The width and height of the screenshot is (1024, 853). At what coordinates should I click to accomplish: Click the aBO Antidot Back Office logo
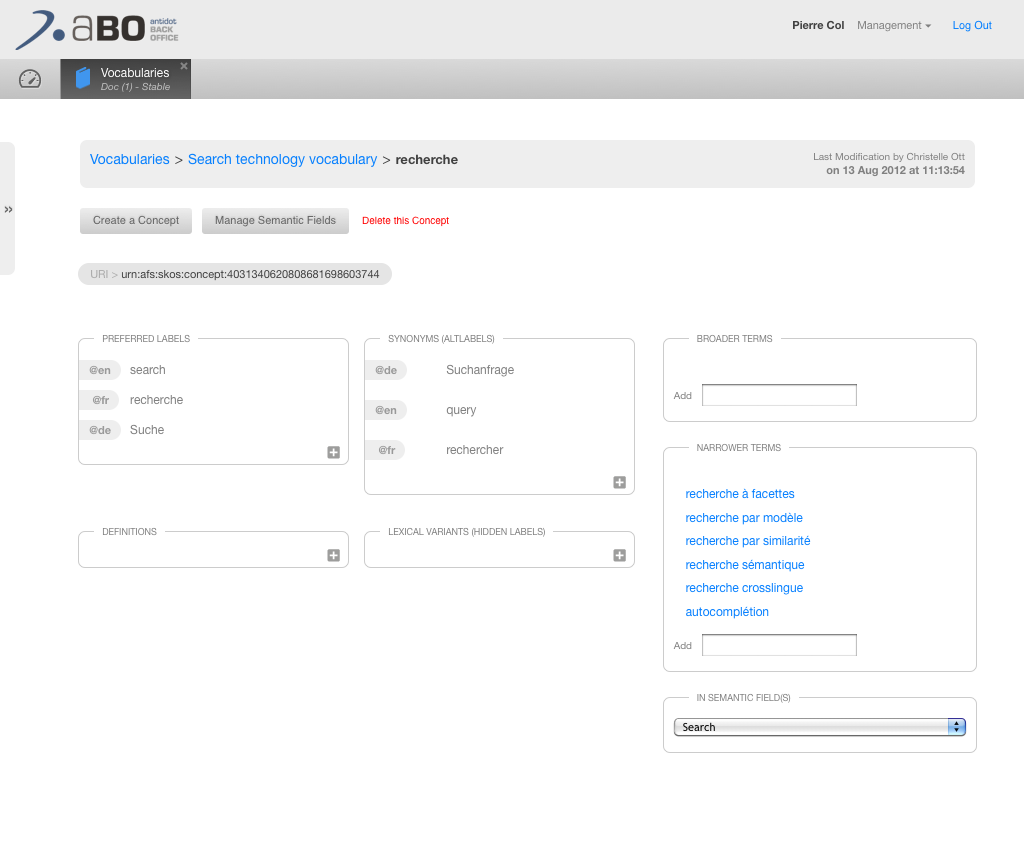97,29
